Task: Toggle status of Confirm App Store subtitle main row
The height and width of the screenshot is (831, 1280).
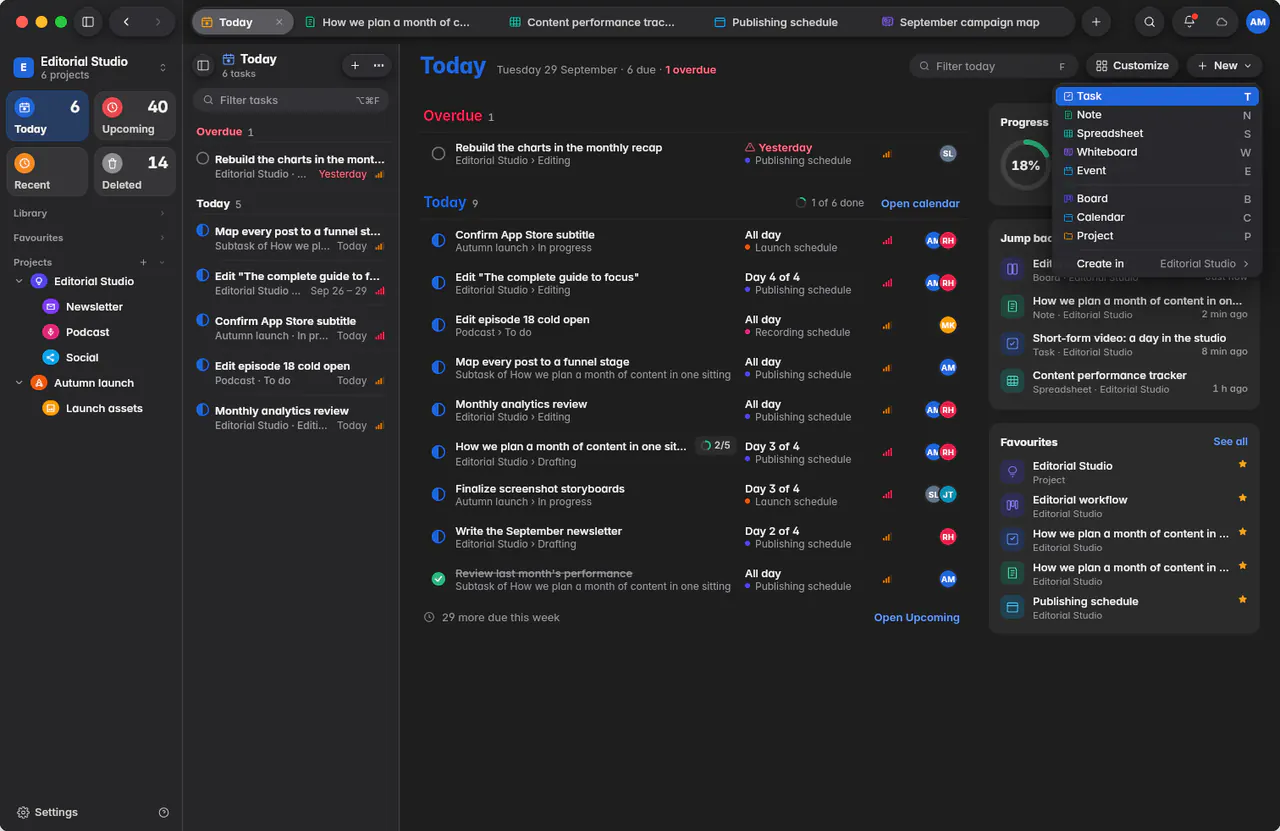Action: tap(438, 241)
